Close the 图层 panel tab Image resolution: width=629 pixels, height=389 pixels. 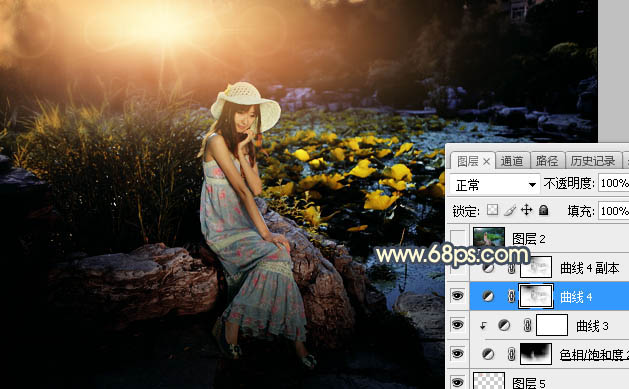(x=486, y=162)
